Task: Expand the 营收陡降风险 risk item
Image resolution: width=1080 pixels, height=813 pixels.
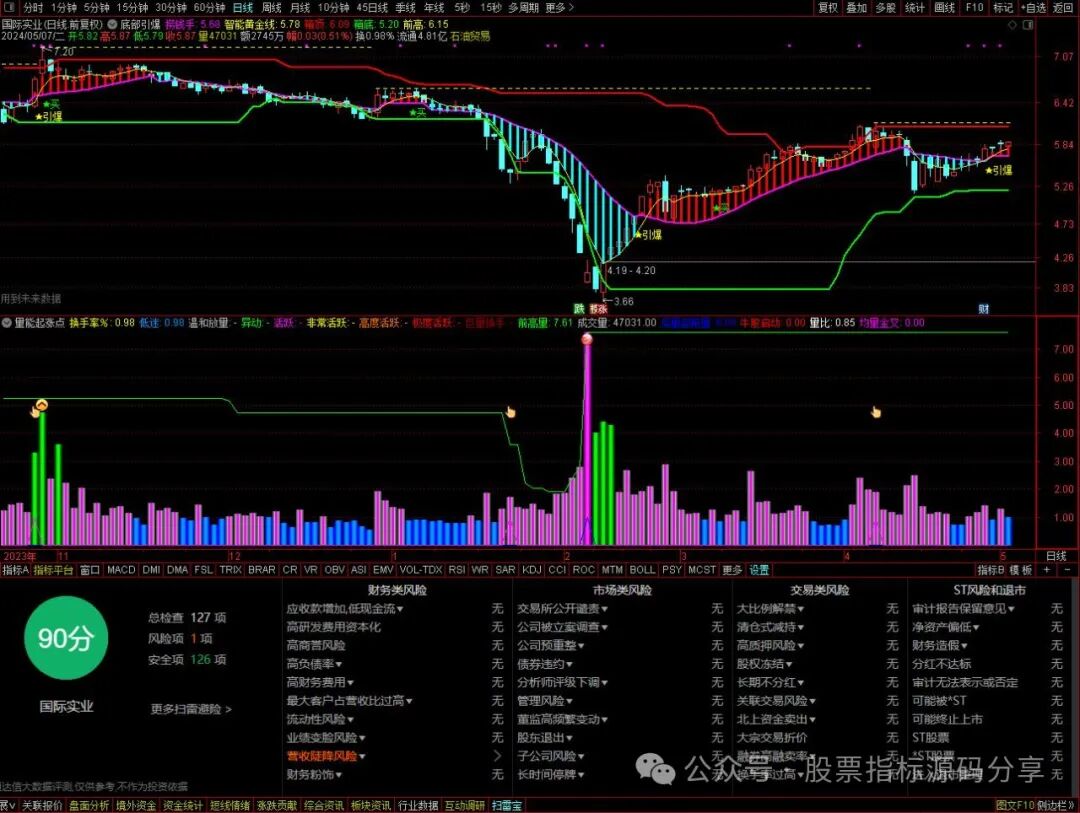Action: tap(326, 756)
